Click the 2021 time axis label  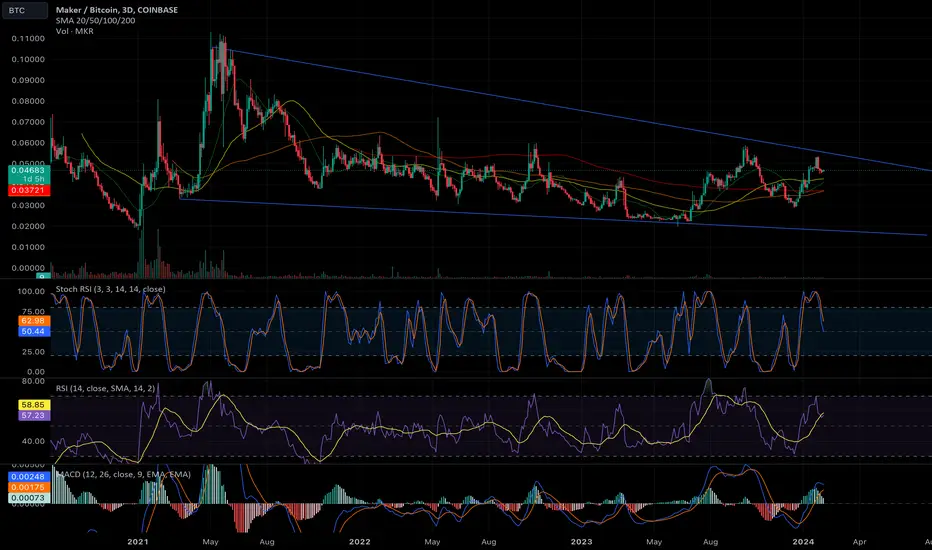tap(138, 542)
